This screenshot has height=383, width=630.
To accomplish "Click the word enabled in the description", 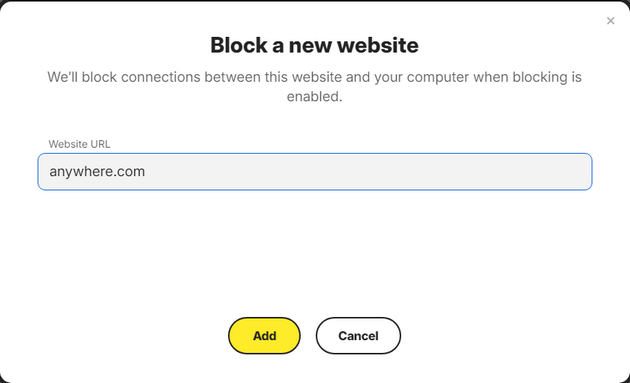I will (x=314, y=96).
